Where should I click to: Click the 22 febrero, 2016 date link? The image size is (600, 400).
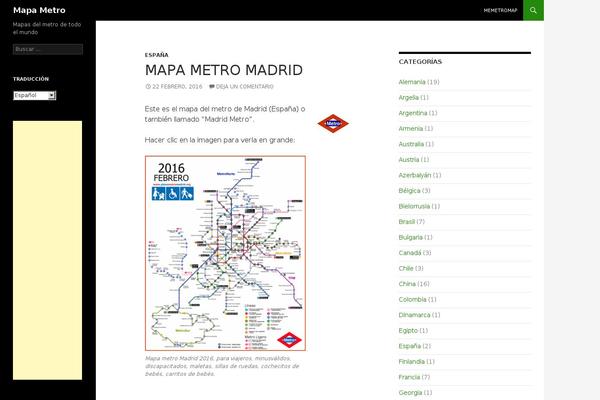(x=177, y=87)
